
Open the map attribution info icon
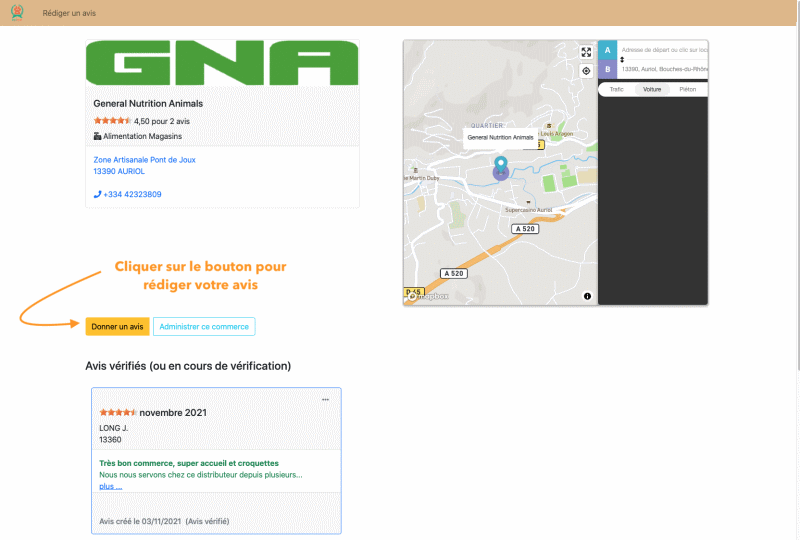(586, 296)
